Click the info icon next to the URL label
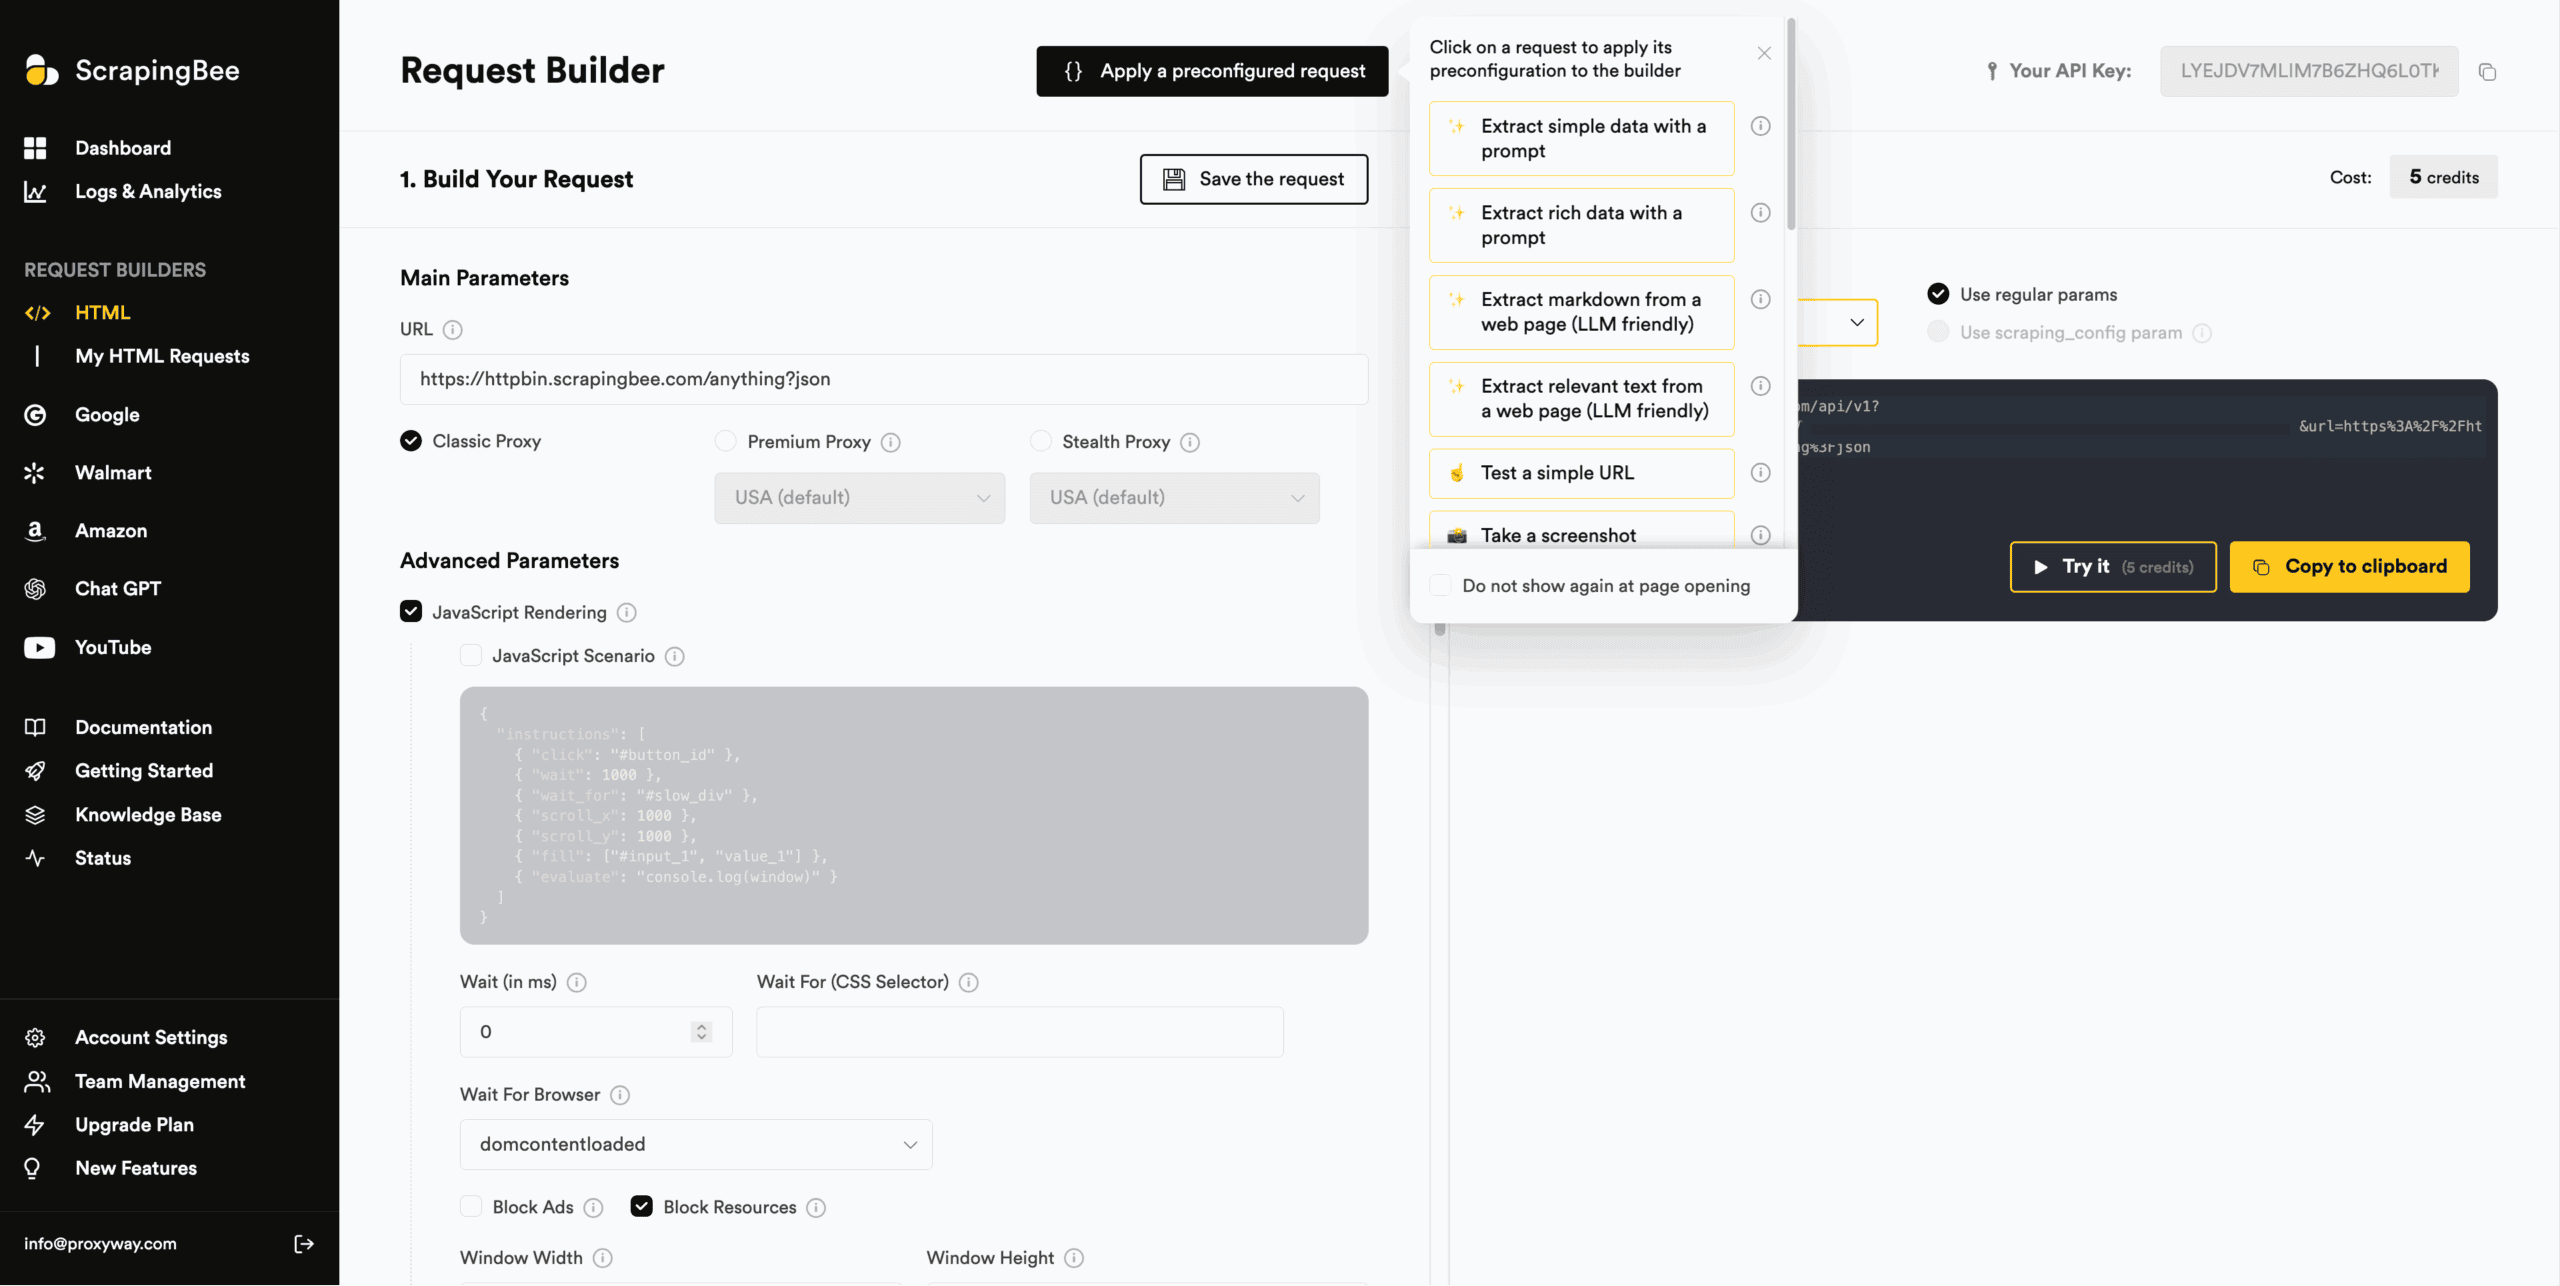 pos(453,330)
